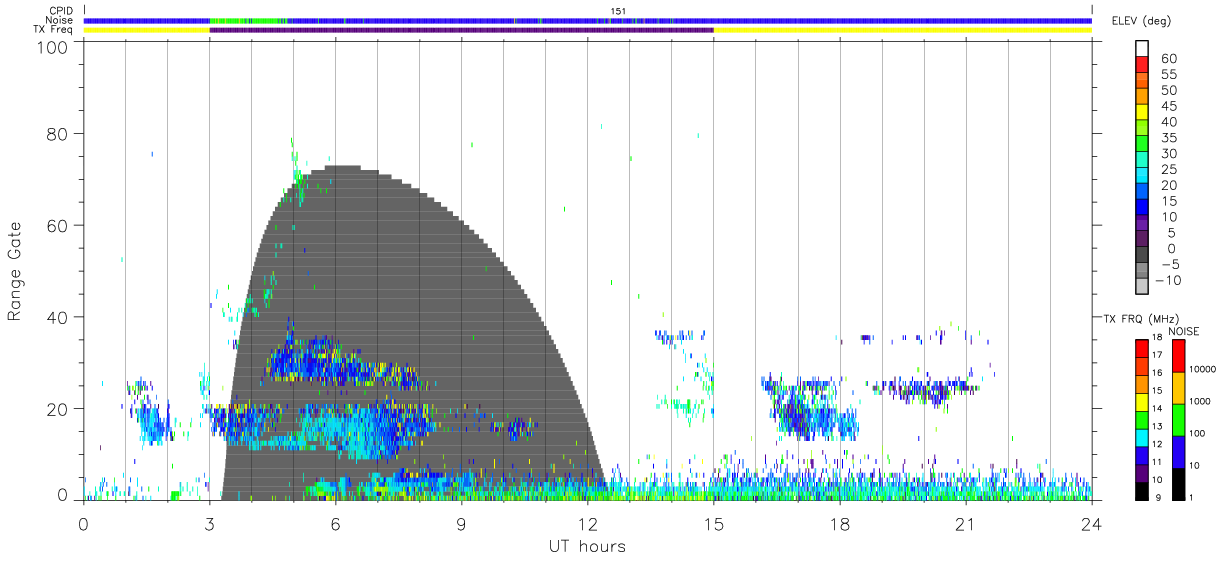Screen dimensions: 1228x567
Task: Click the '21' tick label on UT hours axis
Action: coord(965,524)
